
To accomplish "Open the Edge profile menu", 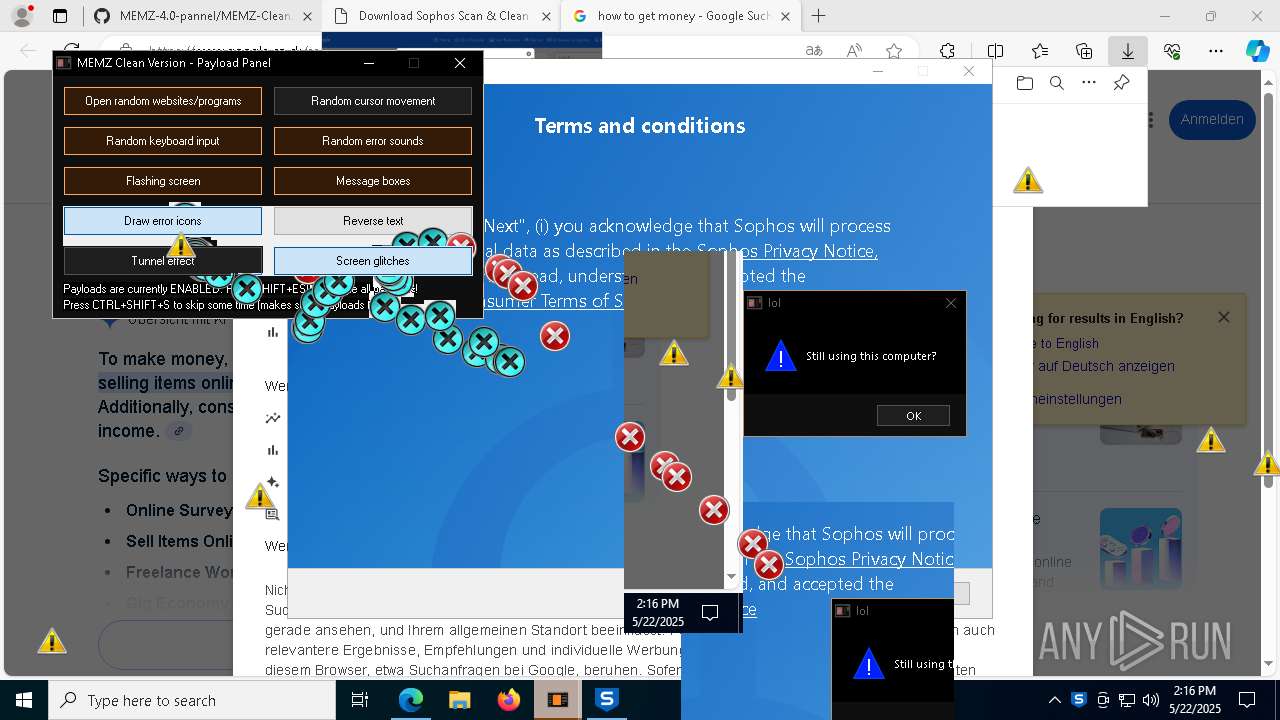I will 22,16.
